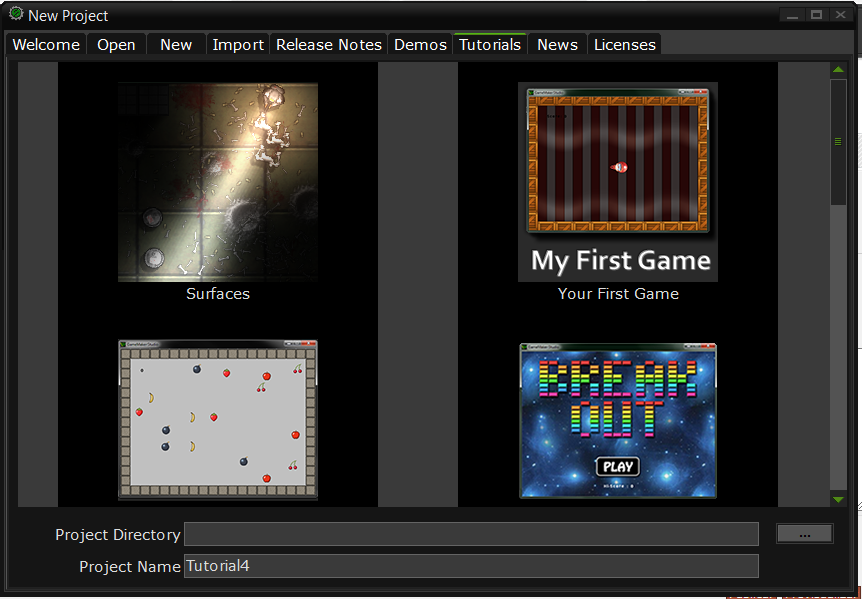The height and width of the screenshot is (599, 862).
Task: Select the Break Out tutorial thumbnail
Action: [x=618, y=421]
